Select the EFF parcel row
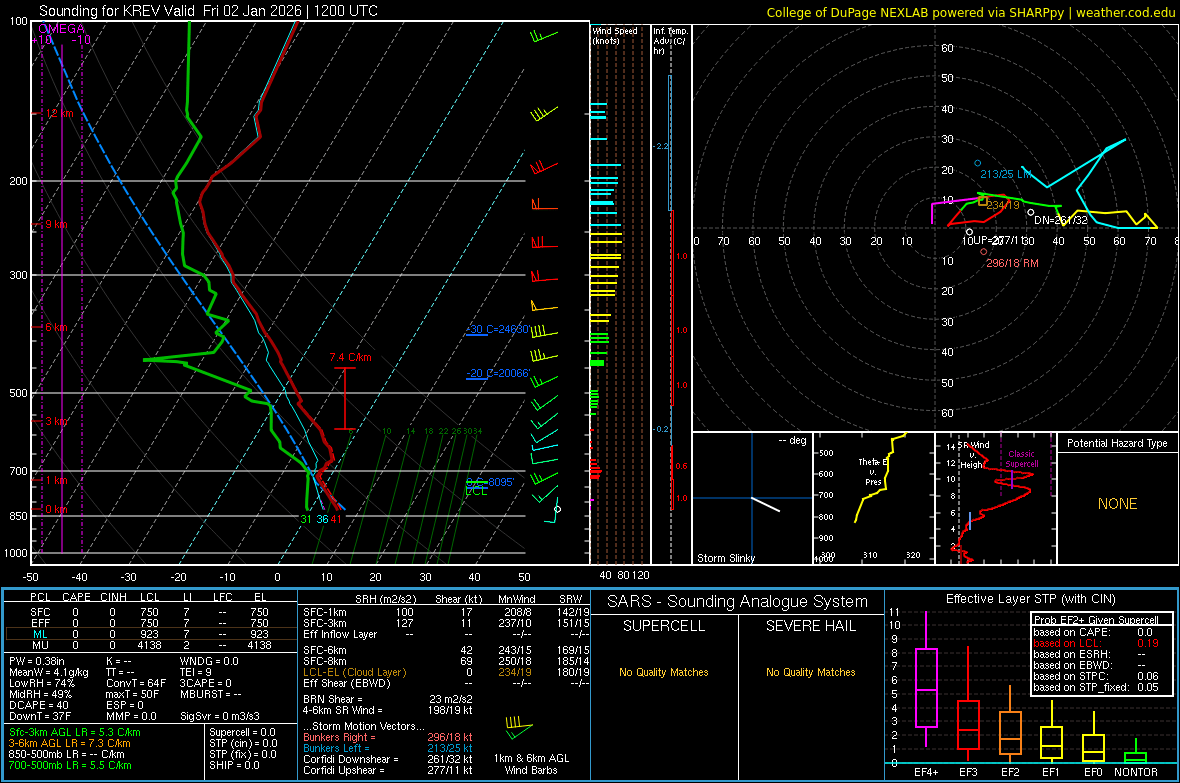This screenshot has height=783, width=1180. pyautogui.click(x=151, y=623)
